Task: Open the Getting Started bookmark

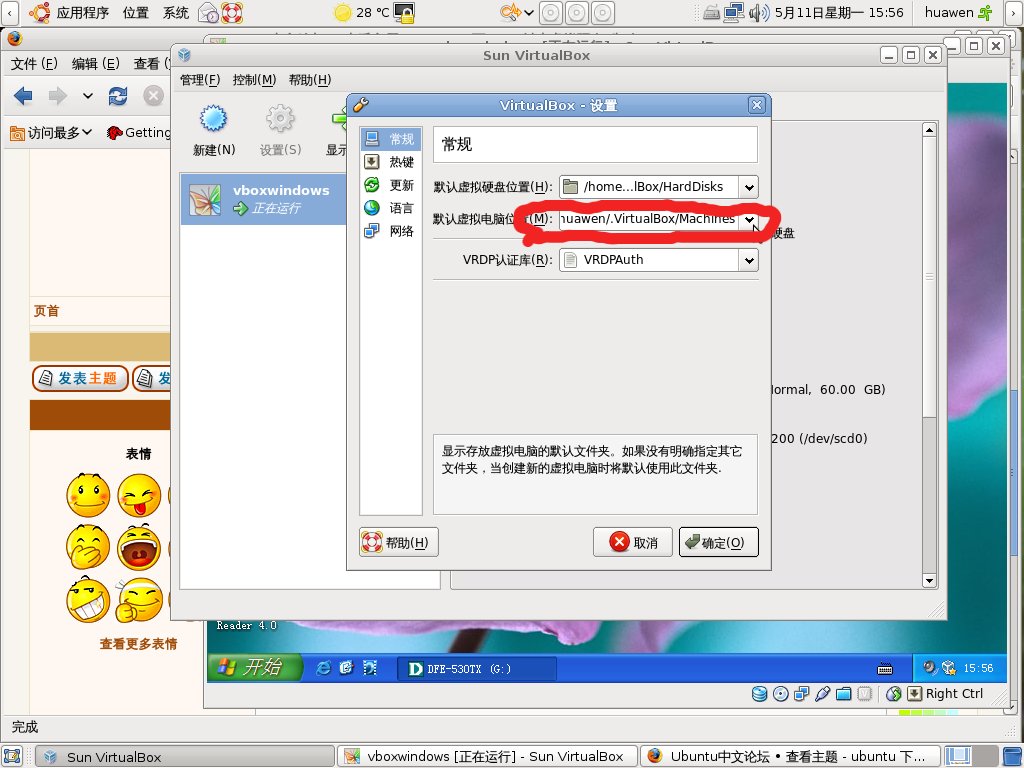Action: (138, 133)
